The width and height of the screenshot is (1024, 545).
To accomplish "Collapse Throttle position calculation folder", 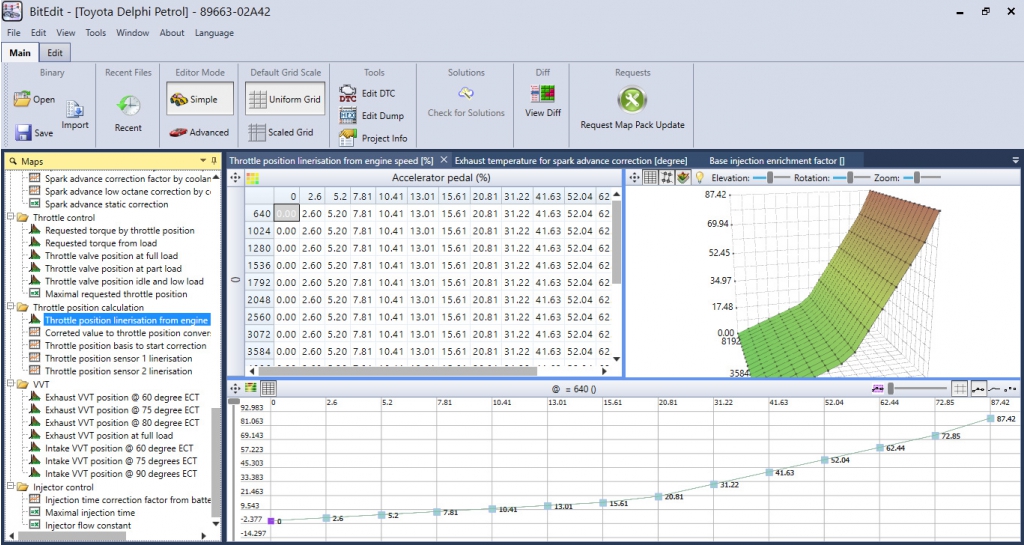I will [11, 307].
